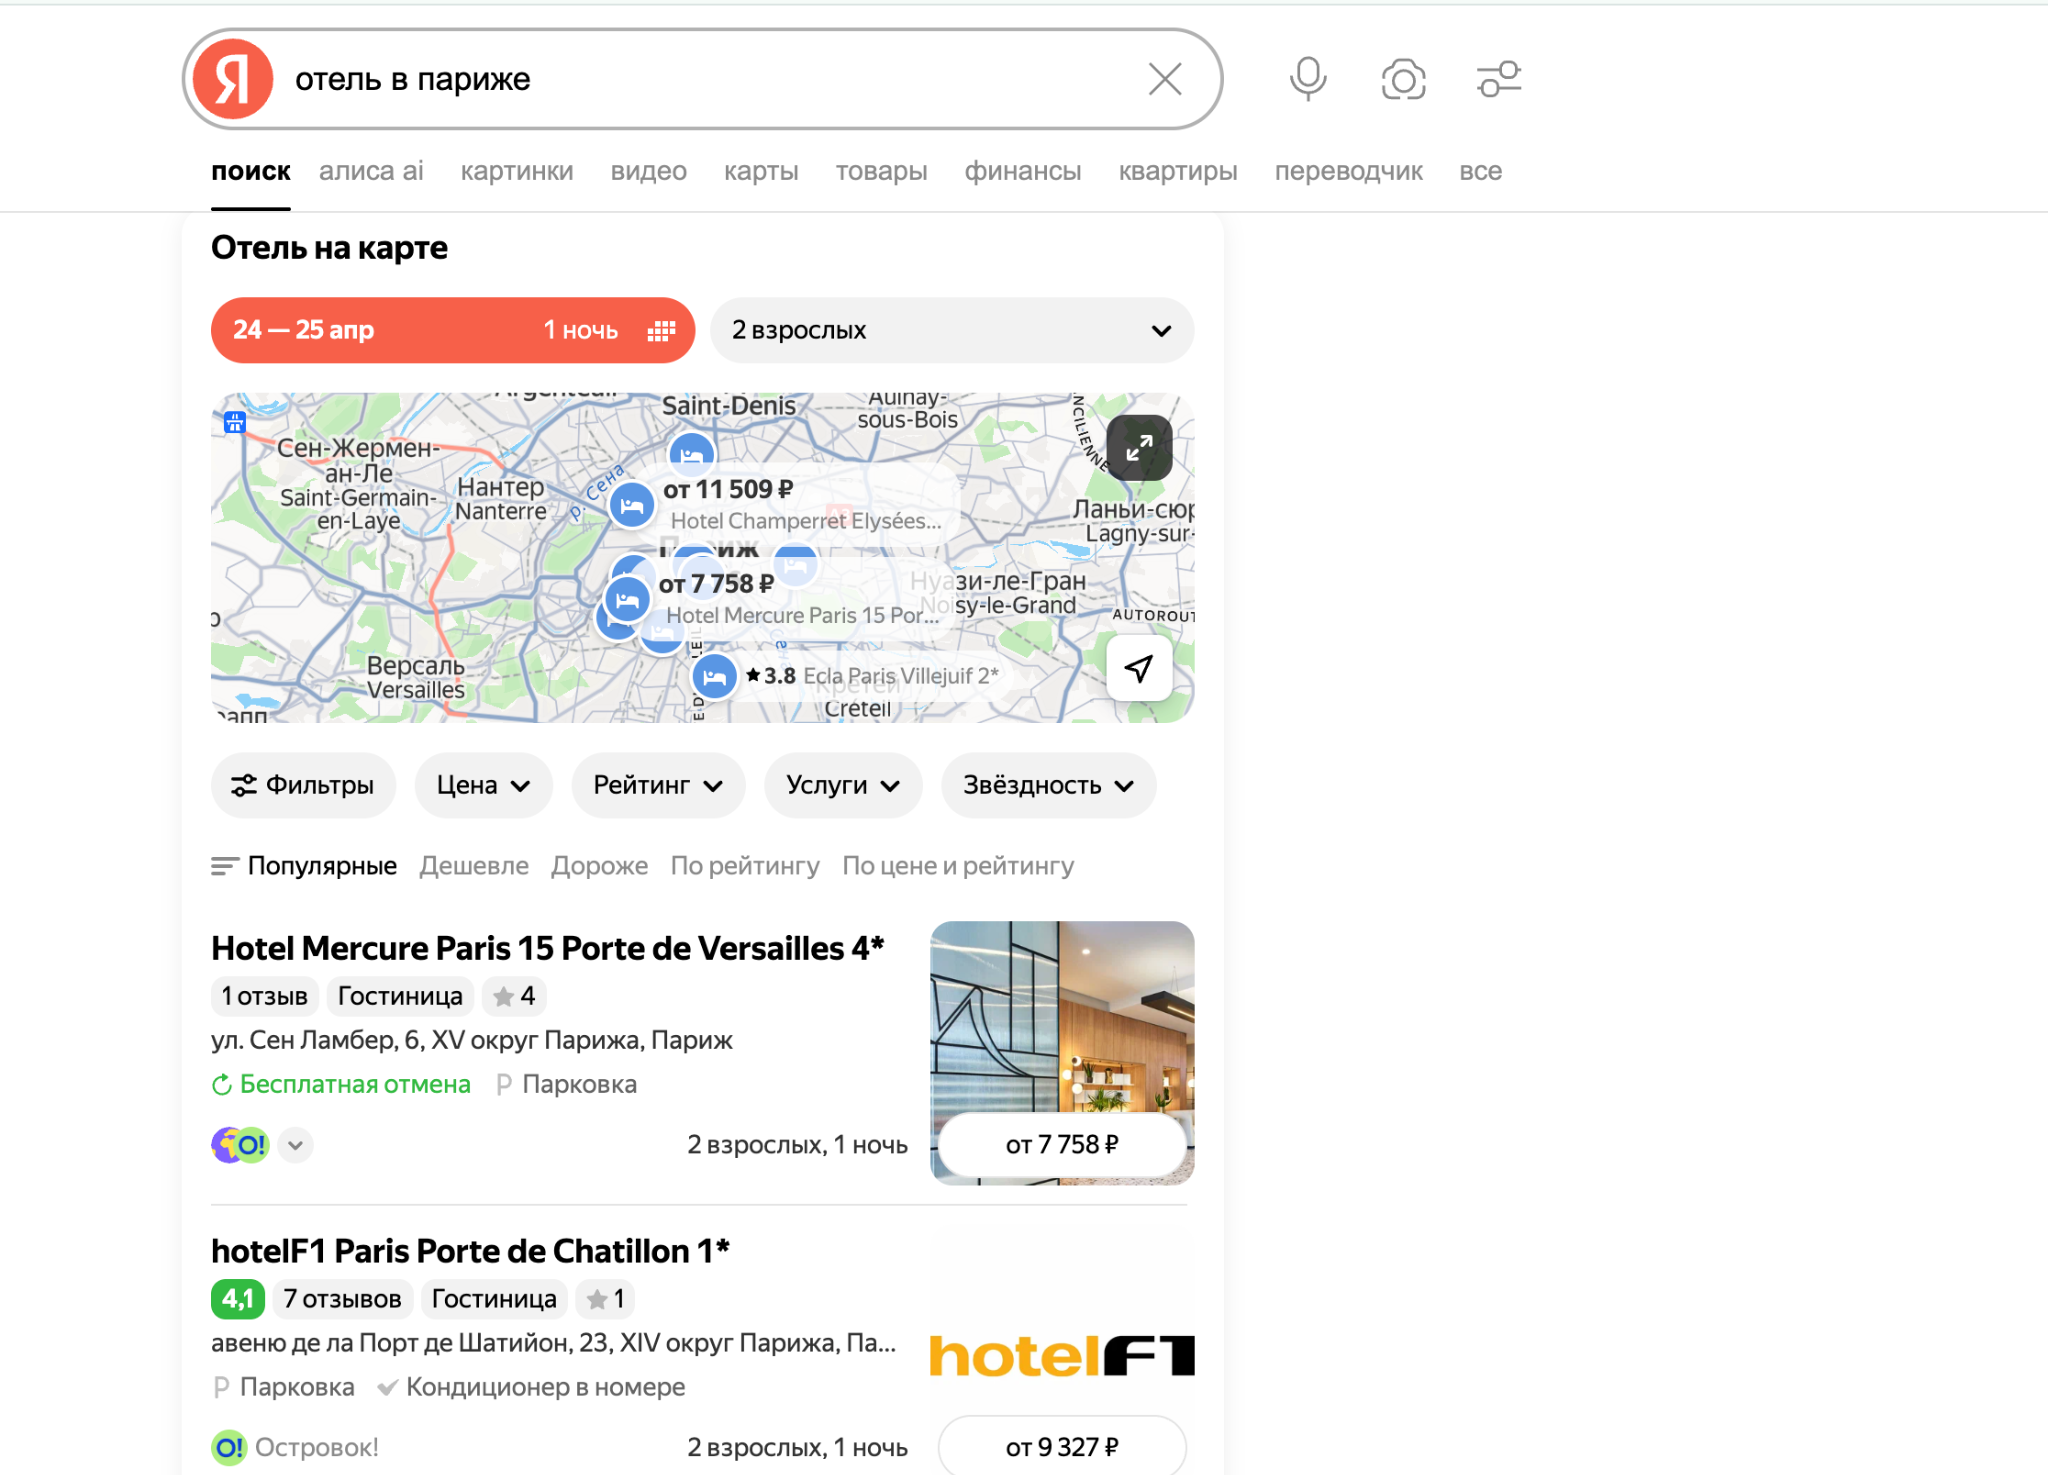Click the voice search microphone icon

(x=1307, y=79)
